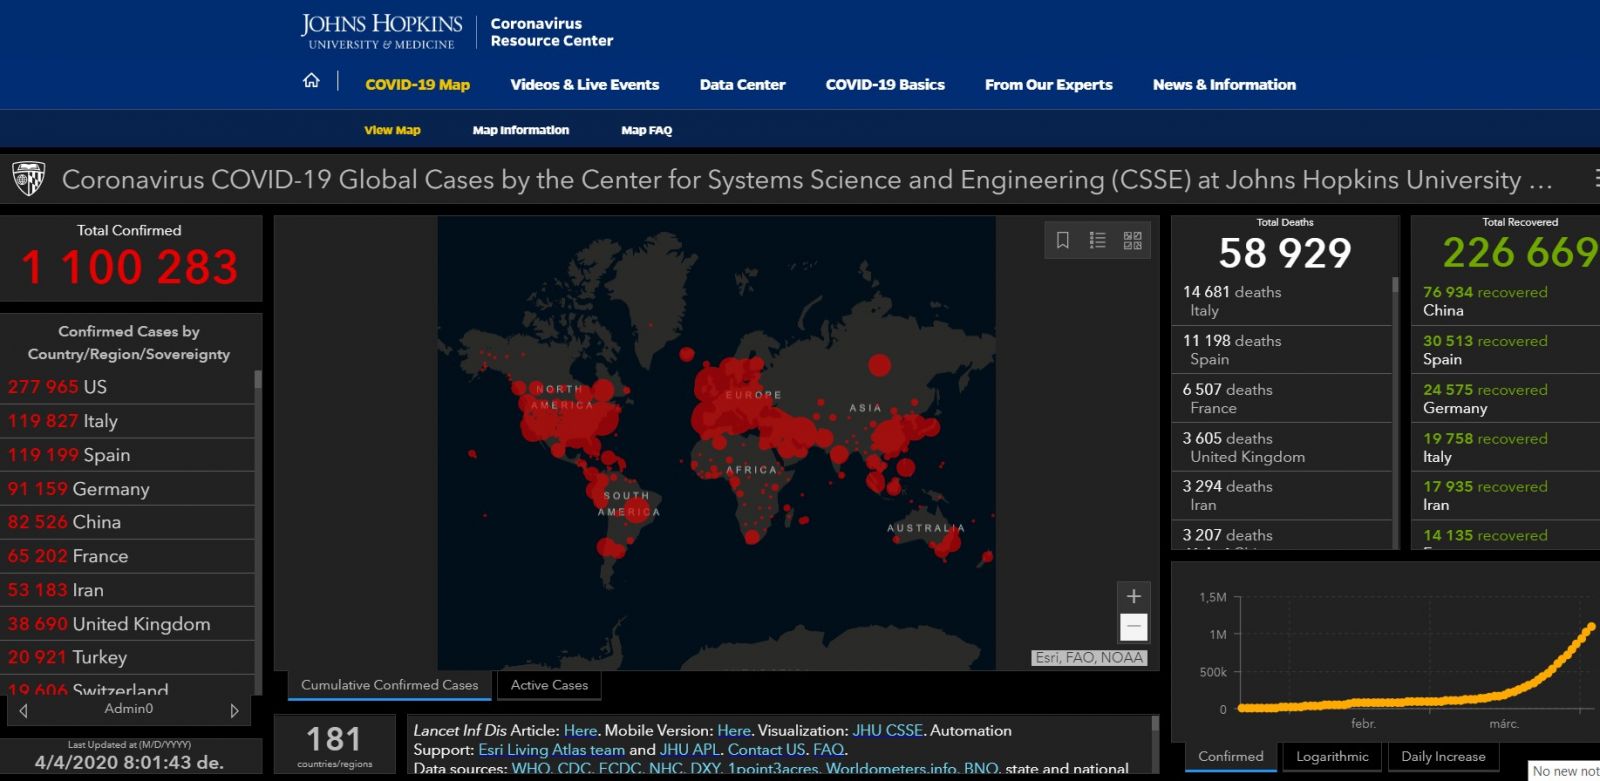The image size is (1600, 781).
Task: Select the Confirmed chart tab
Action: click(x=1230, y=757)
